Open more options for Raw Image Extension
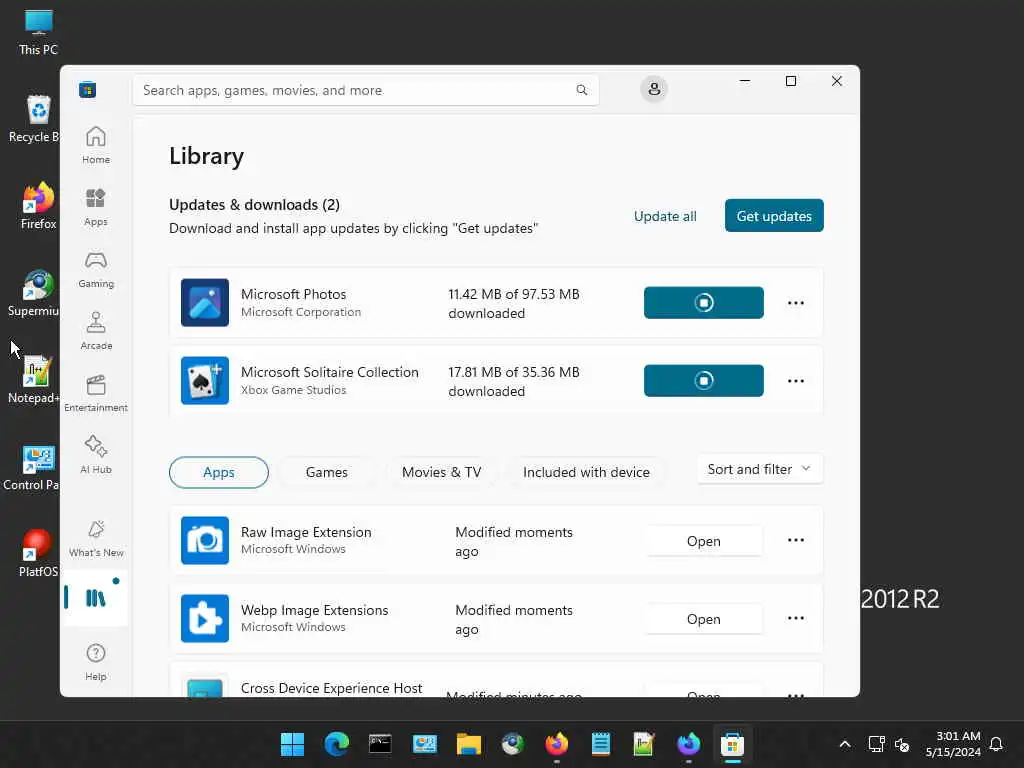The image size is (1024, 768). coord(795,540)
